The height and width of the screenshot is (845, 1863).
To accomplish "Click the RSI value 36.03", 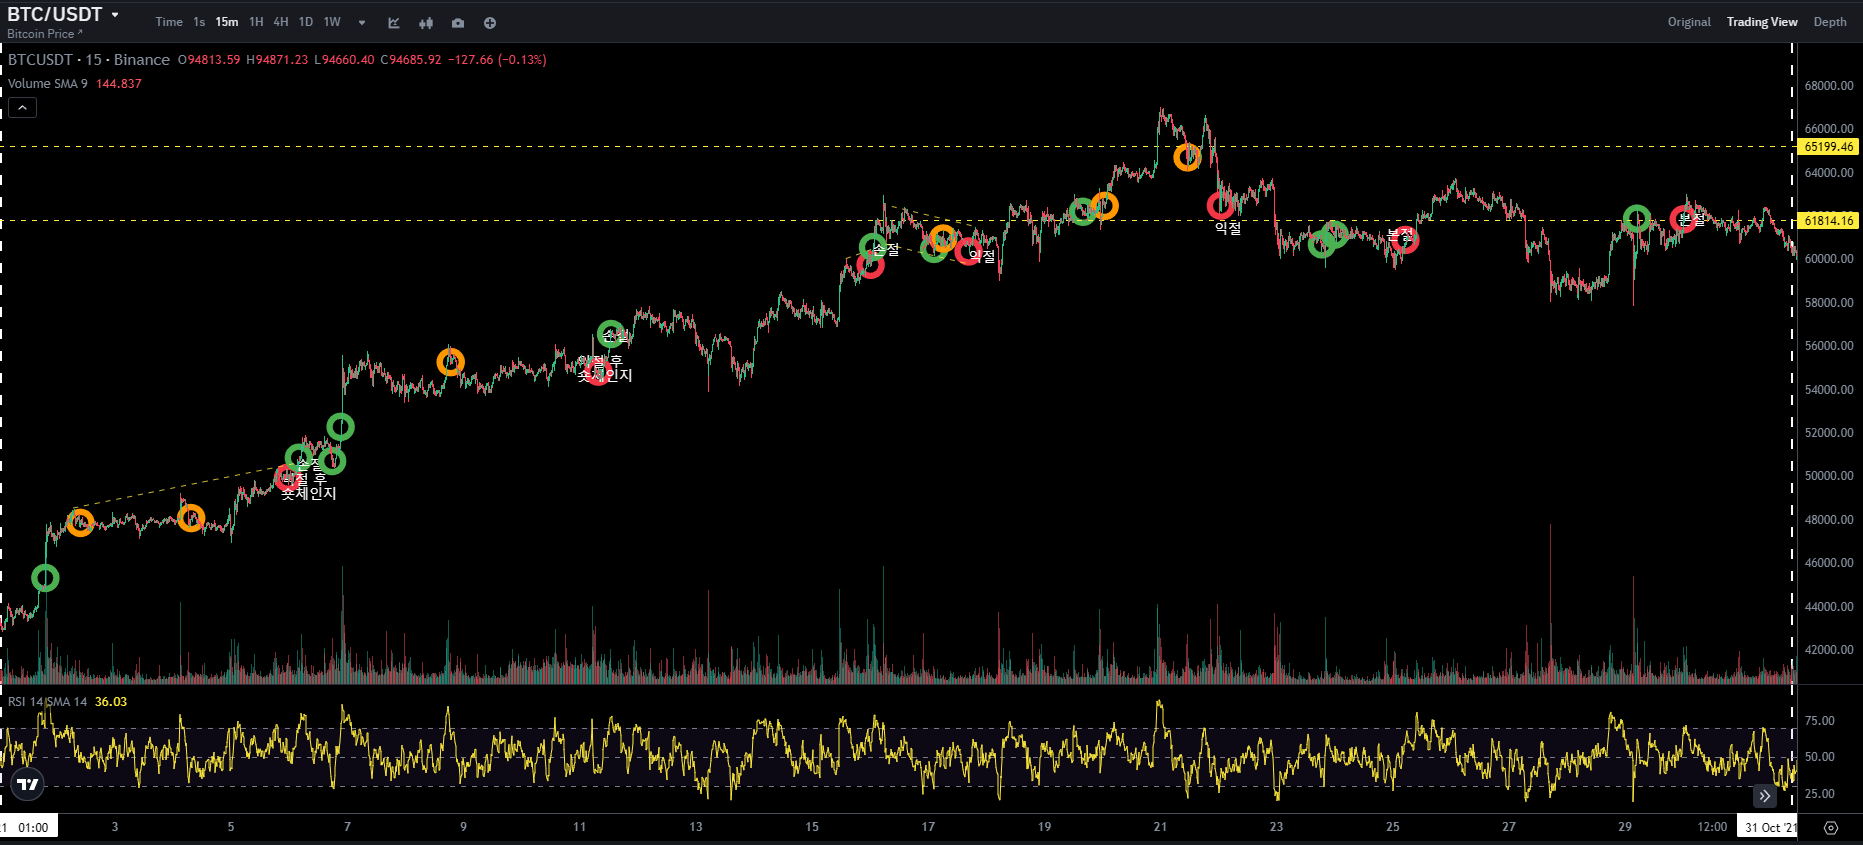I will coord(111,702).
